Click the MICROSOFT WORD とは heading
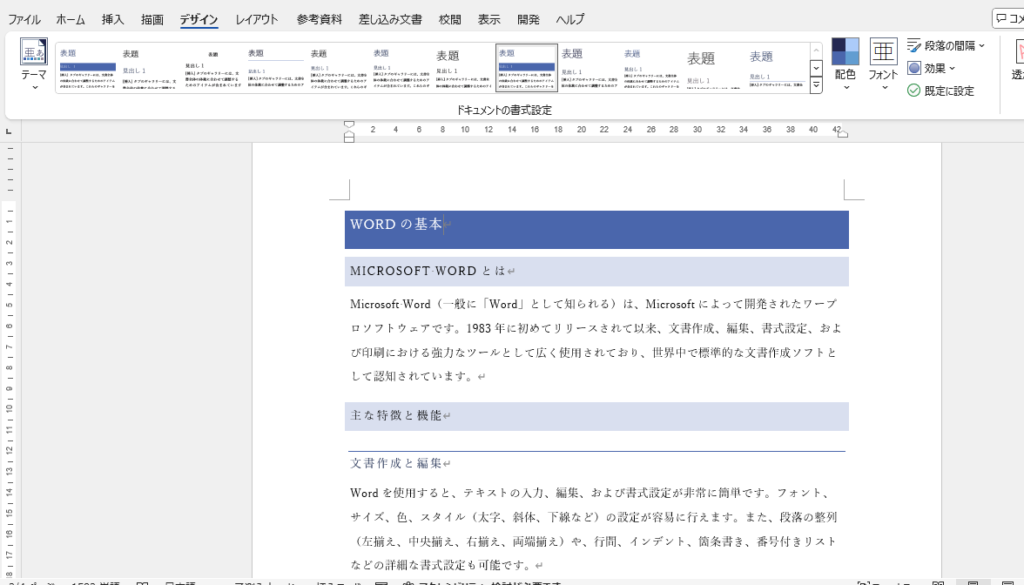This screenshot has height=585, width=1024. point(428,271)
